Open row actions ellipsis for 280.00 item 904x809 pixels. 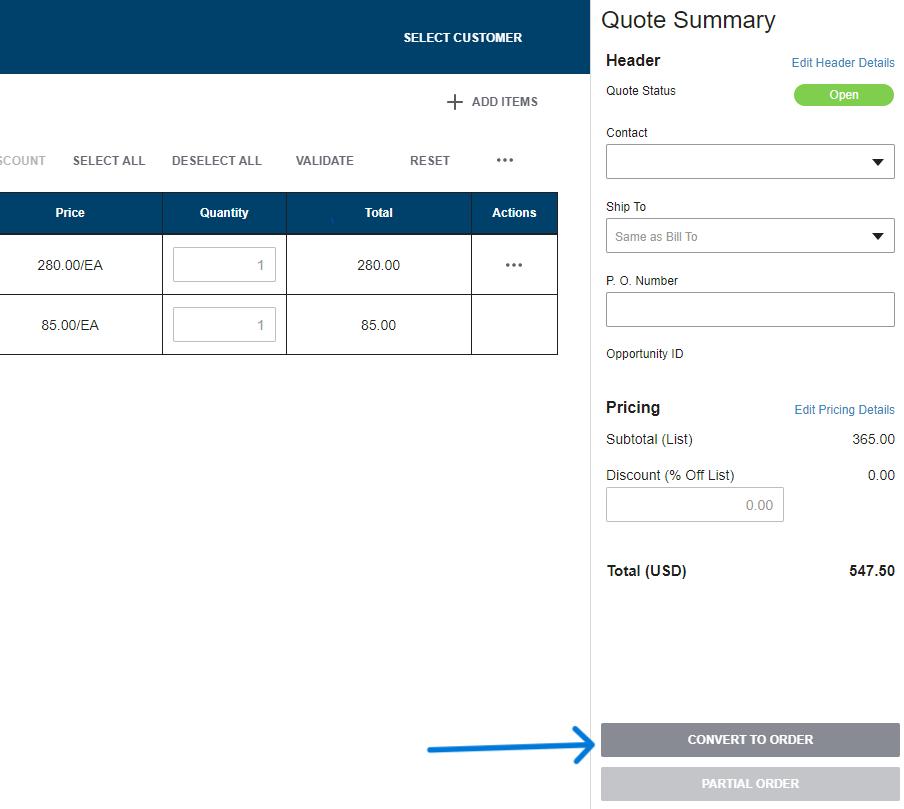514,265
